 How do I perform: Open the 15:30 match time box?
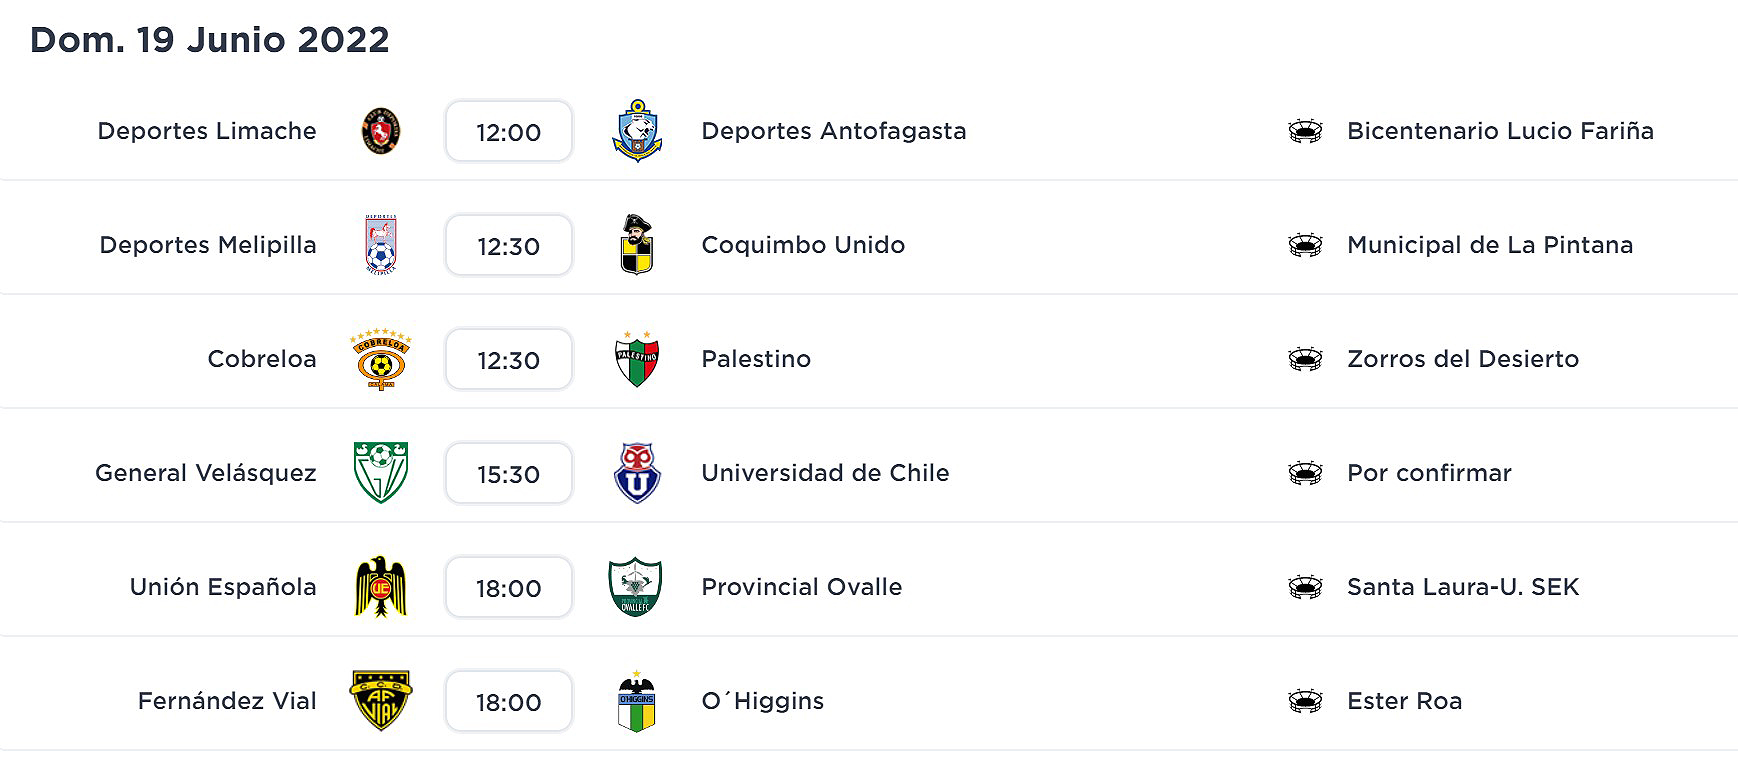(x=508, y=473)
